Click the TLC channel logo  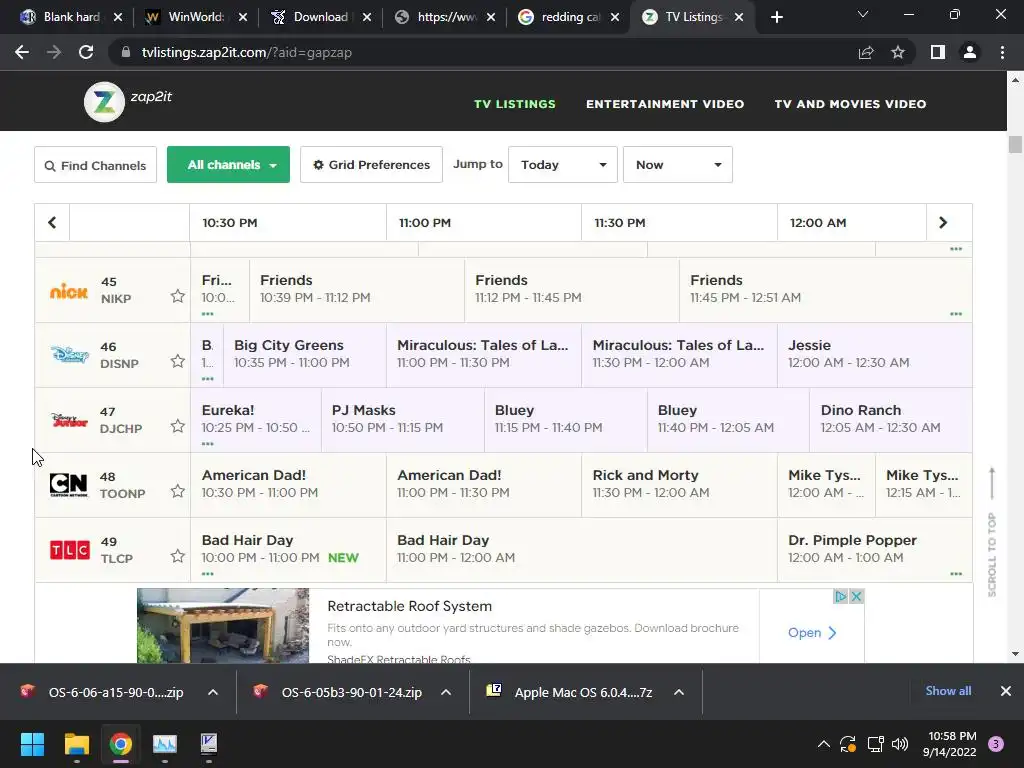[69, 550]
